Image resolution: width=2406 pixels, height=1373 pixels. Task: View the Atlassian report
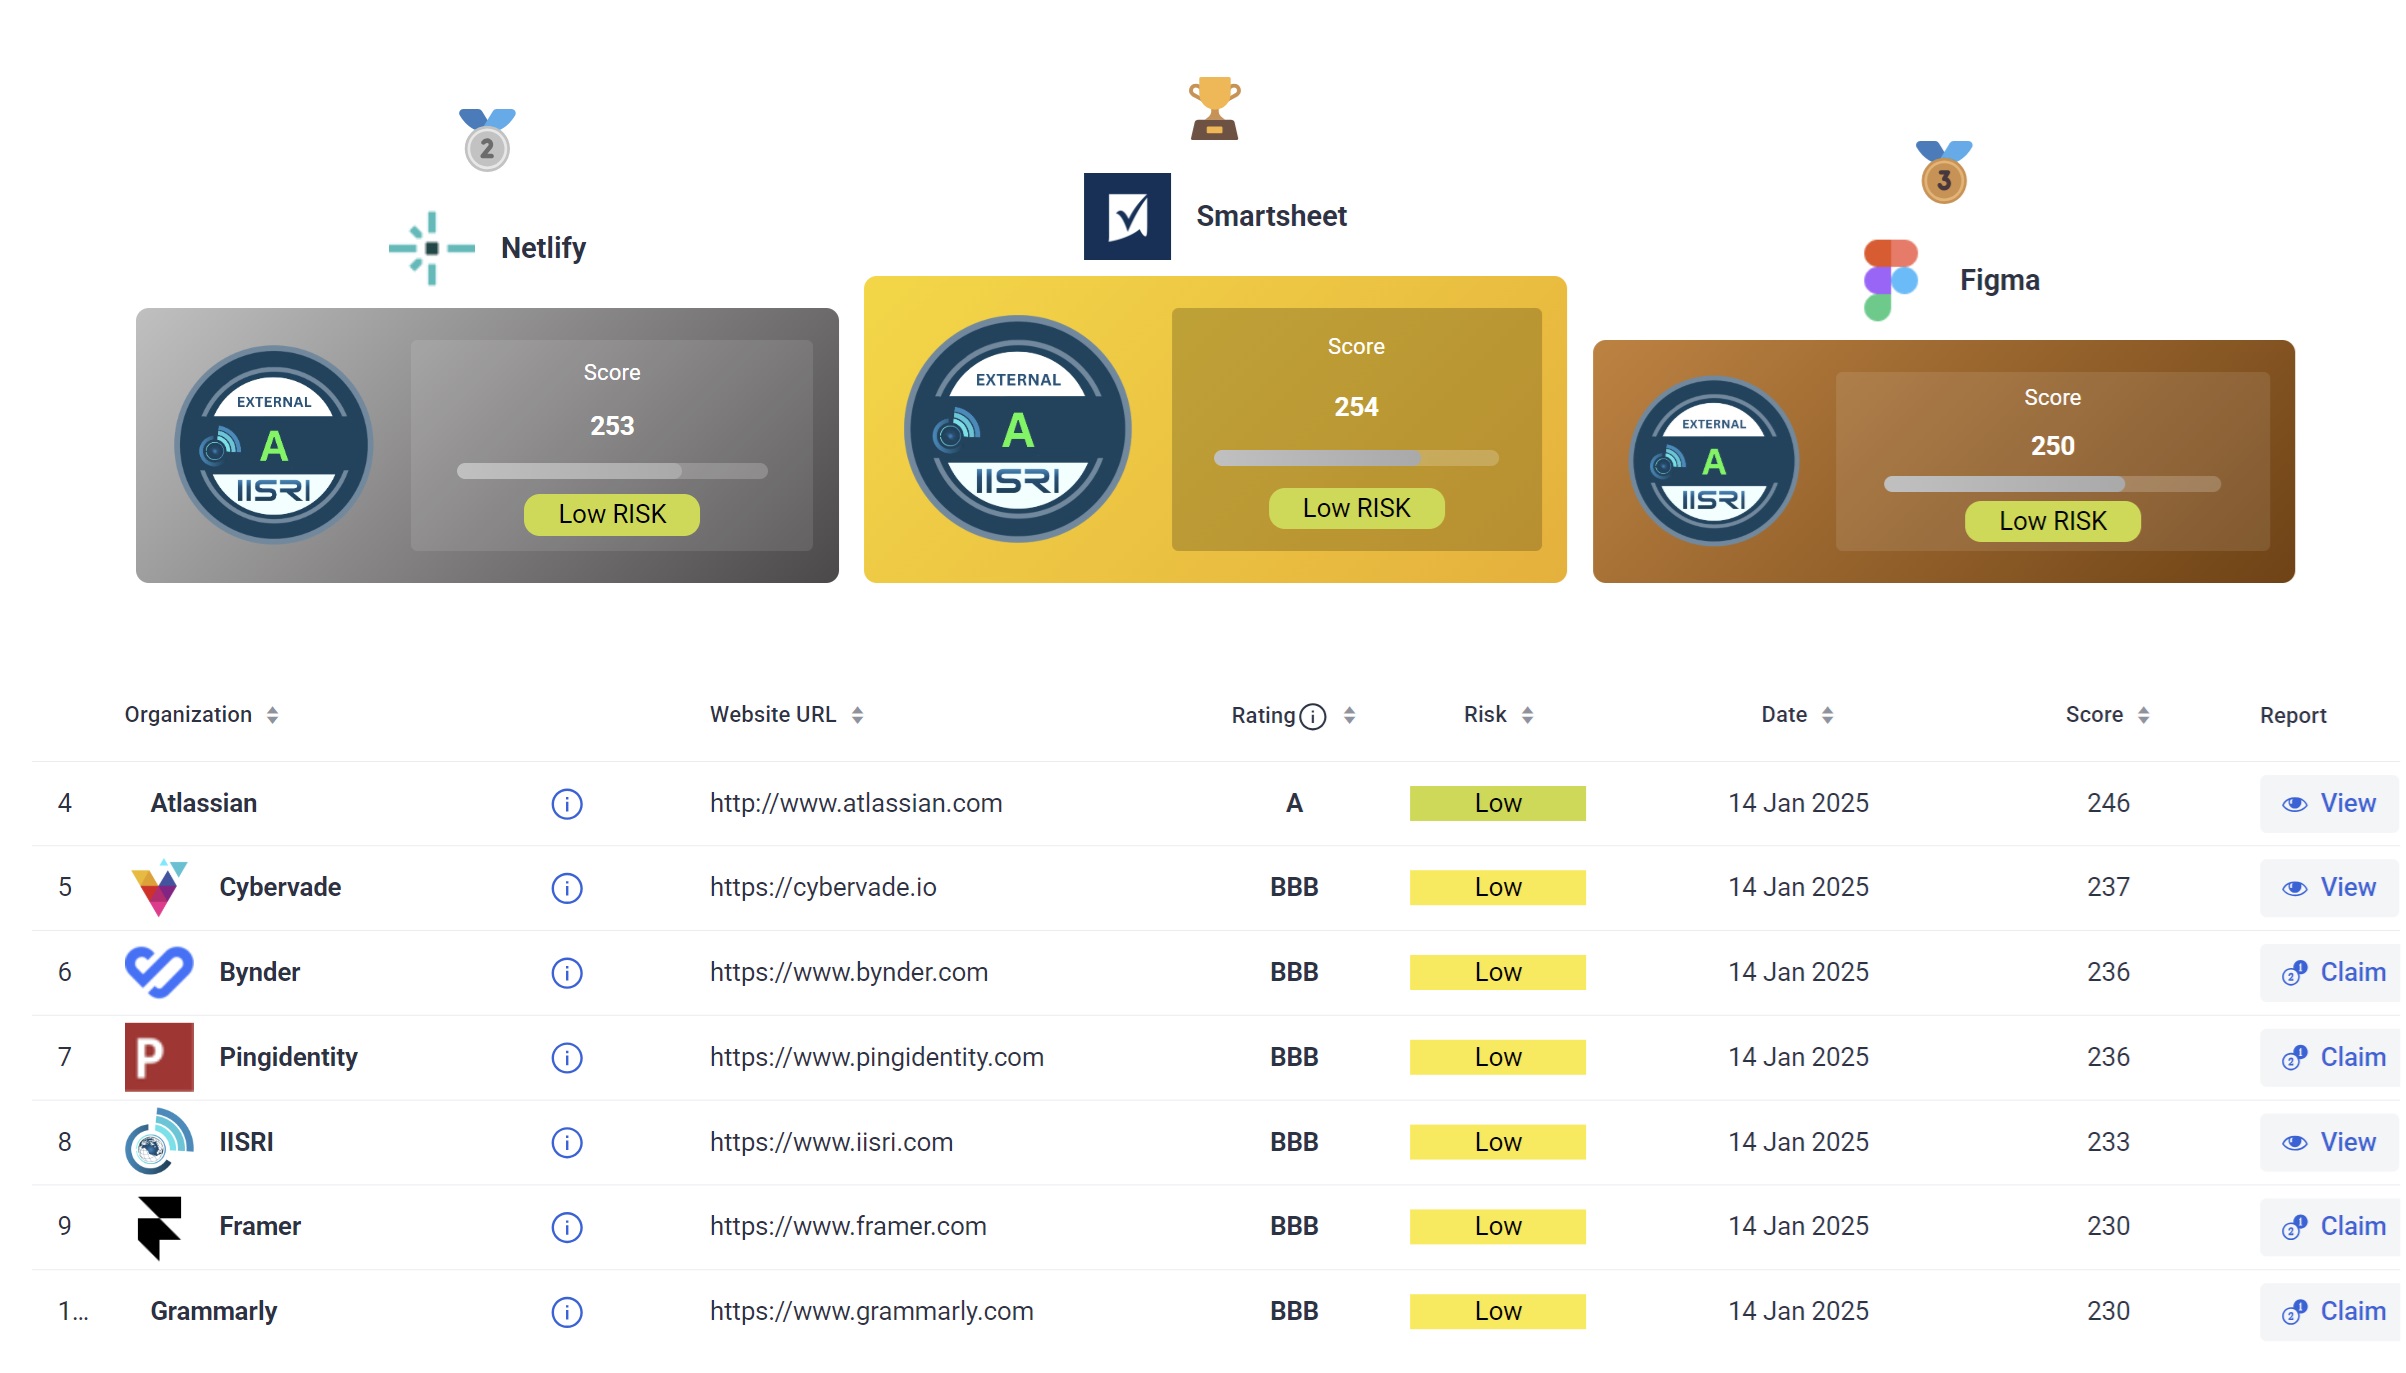tap(2328, 804)
